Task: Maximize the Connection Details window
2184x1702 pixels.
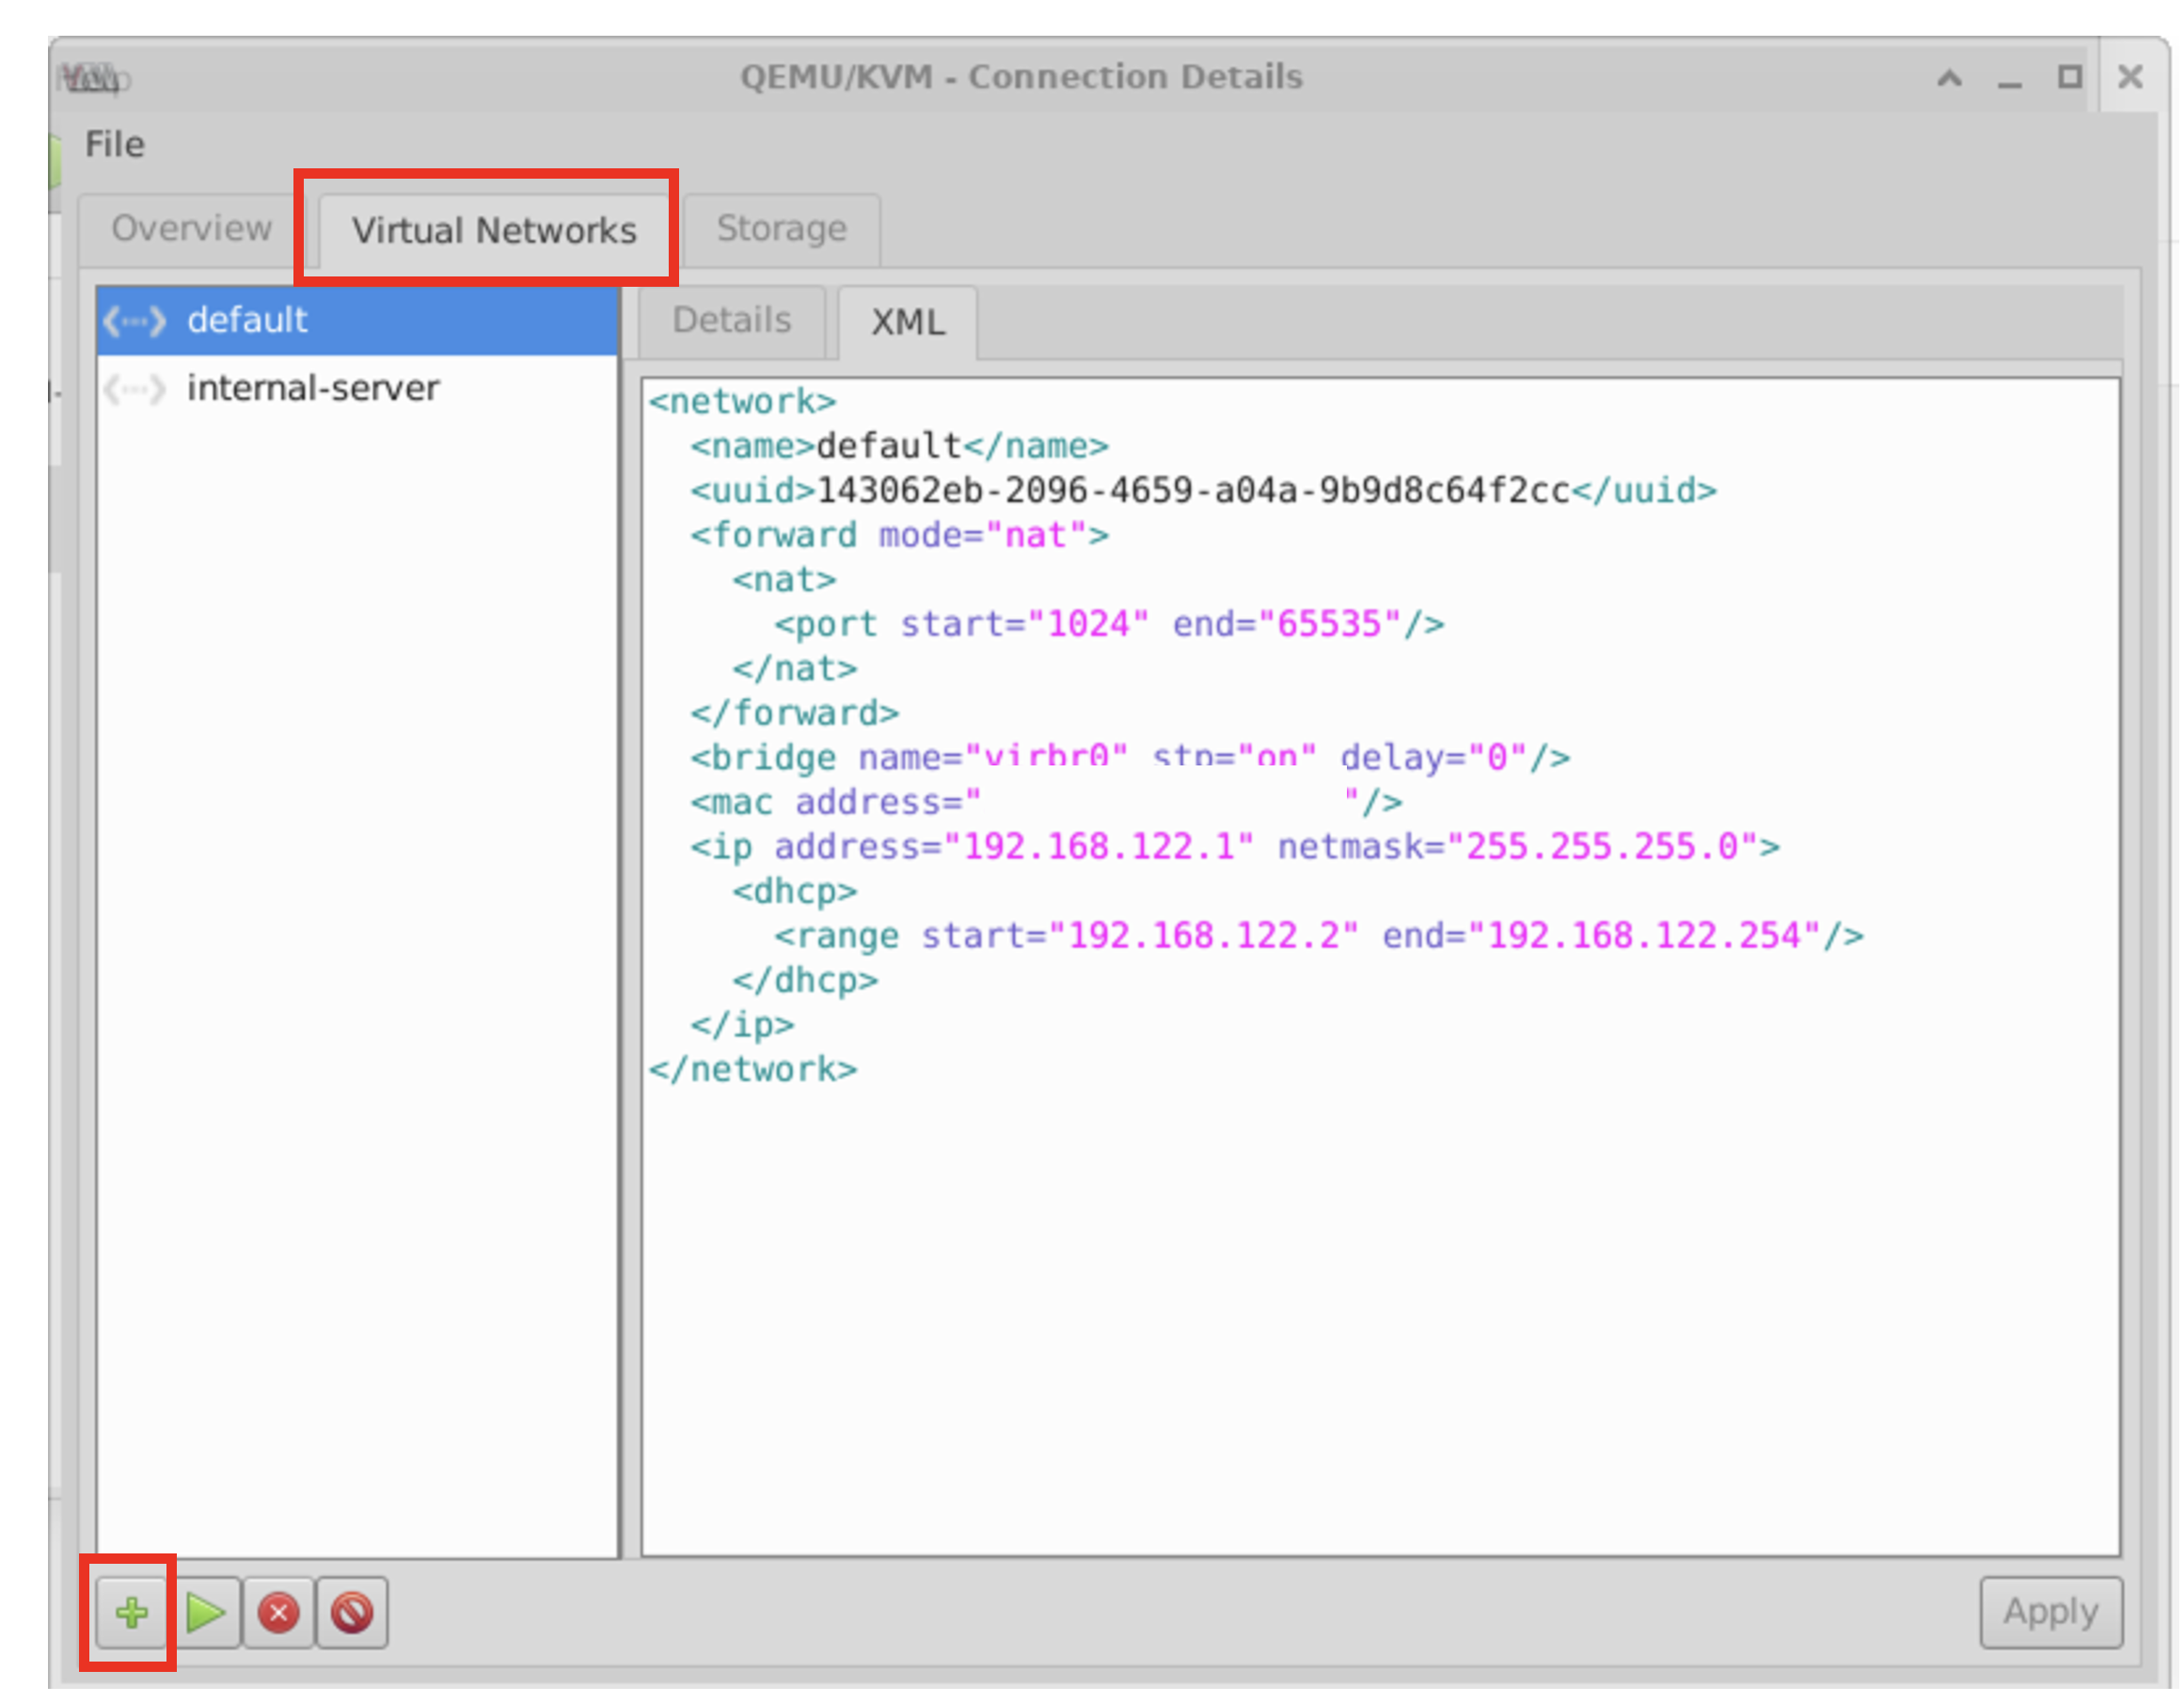Action: click(2070, 77)
